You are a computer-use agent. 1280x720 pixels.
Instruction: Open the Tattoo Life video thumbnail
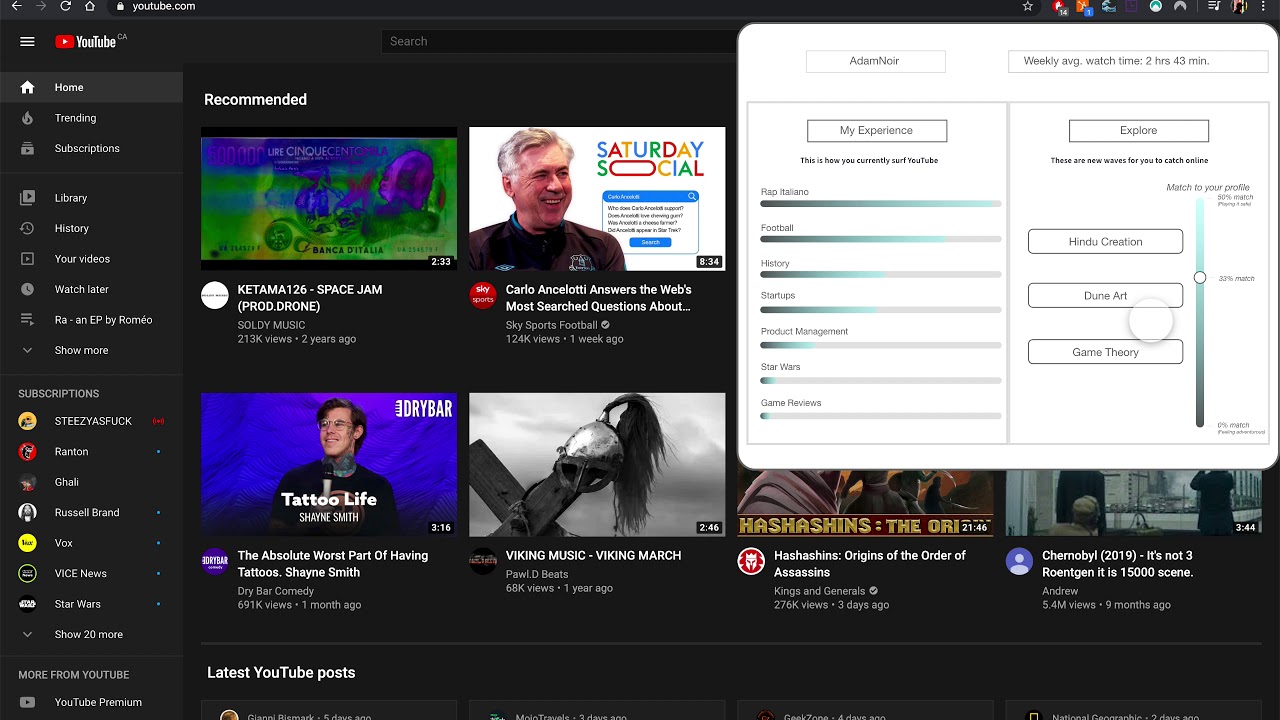329,464
